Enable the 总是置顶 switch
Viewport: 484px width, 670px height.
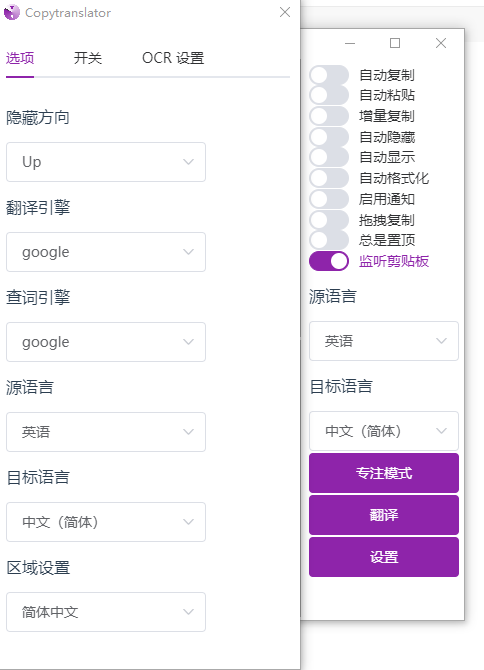[x=329, y=240]
